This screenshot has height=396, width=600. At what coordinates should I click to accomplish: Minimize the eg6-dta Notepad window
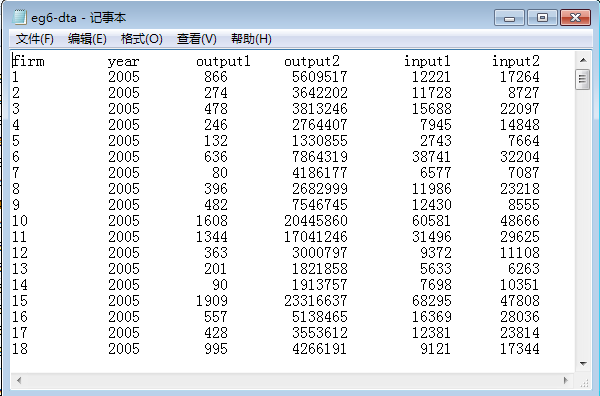509,18
